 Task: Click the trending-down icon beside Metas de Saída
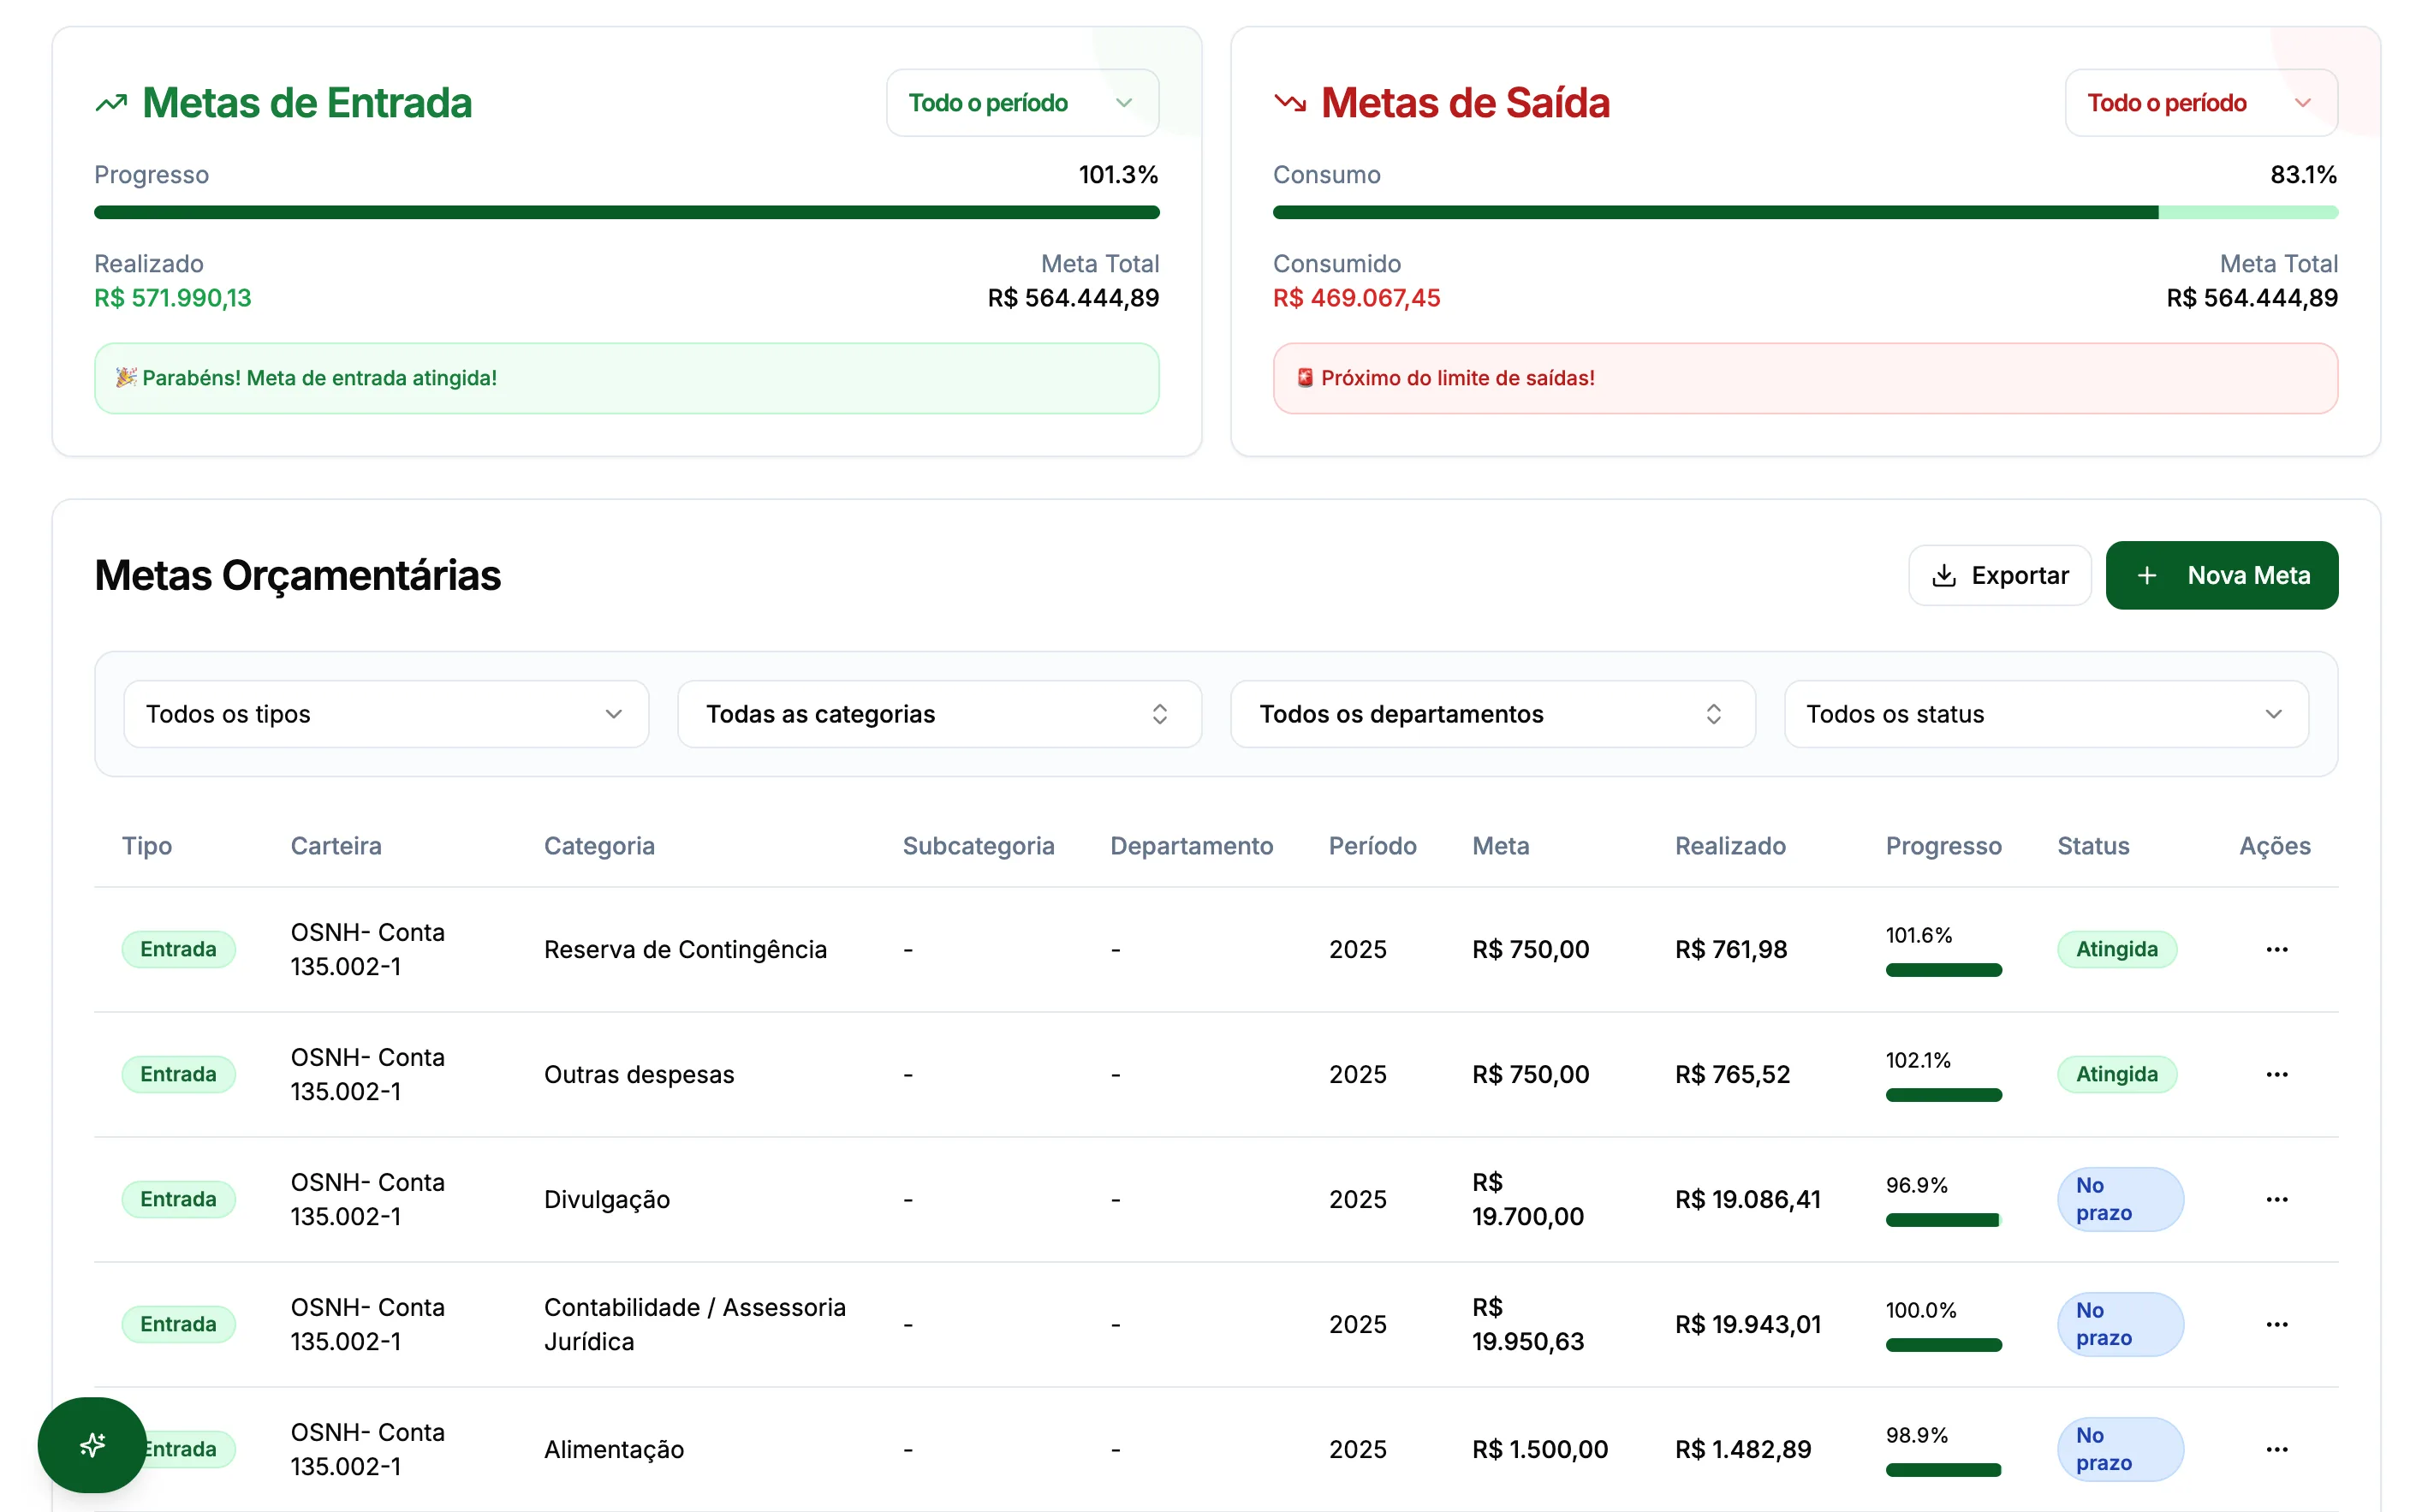point(1290,103)
